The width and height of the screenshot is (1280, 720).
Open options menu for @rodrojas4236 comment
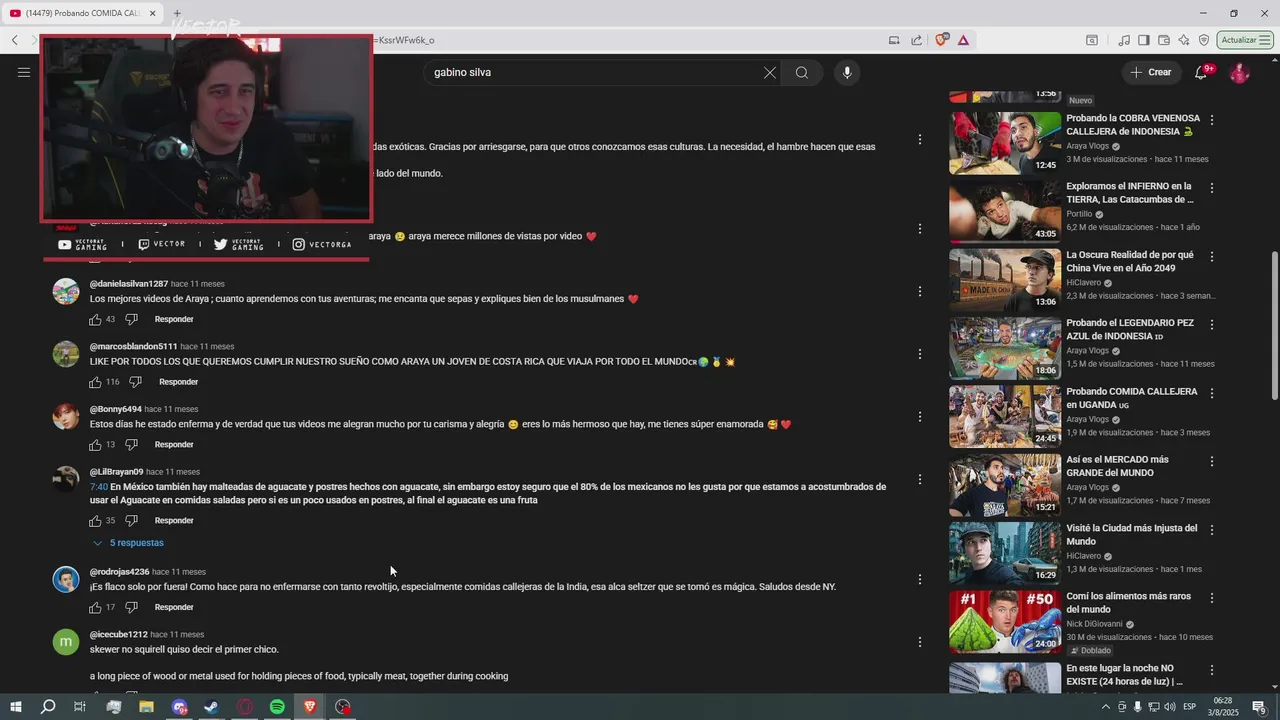pyautogui.click(x=920, y=579)
